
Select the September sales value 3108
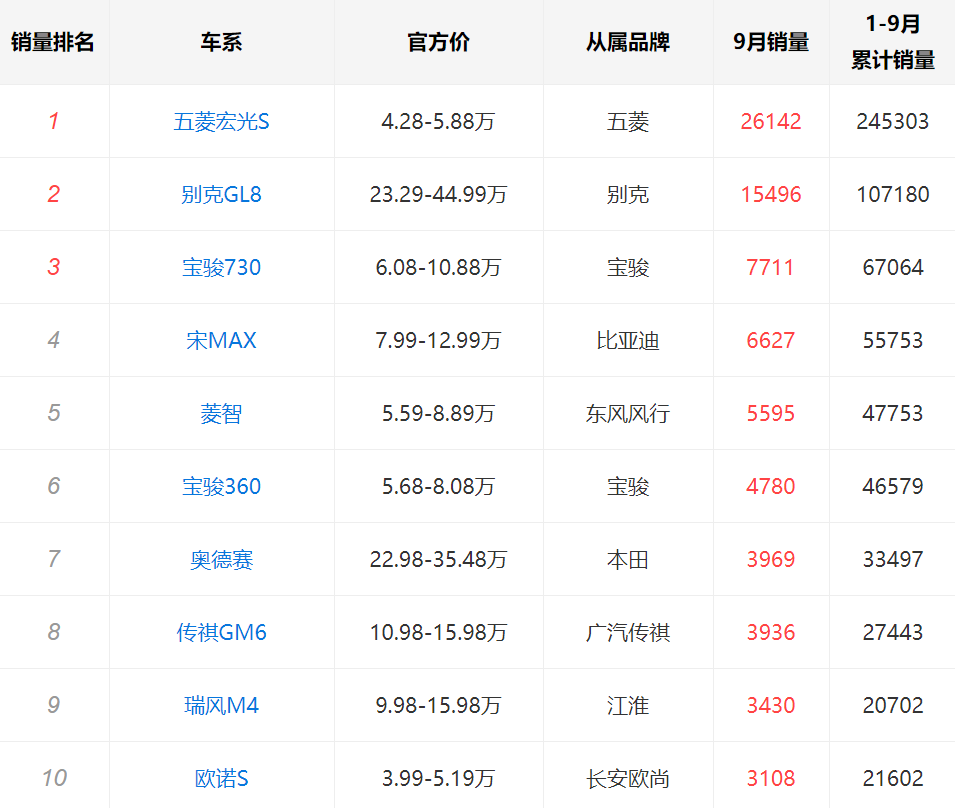771,779
